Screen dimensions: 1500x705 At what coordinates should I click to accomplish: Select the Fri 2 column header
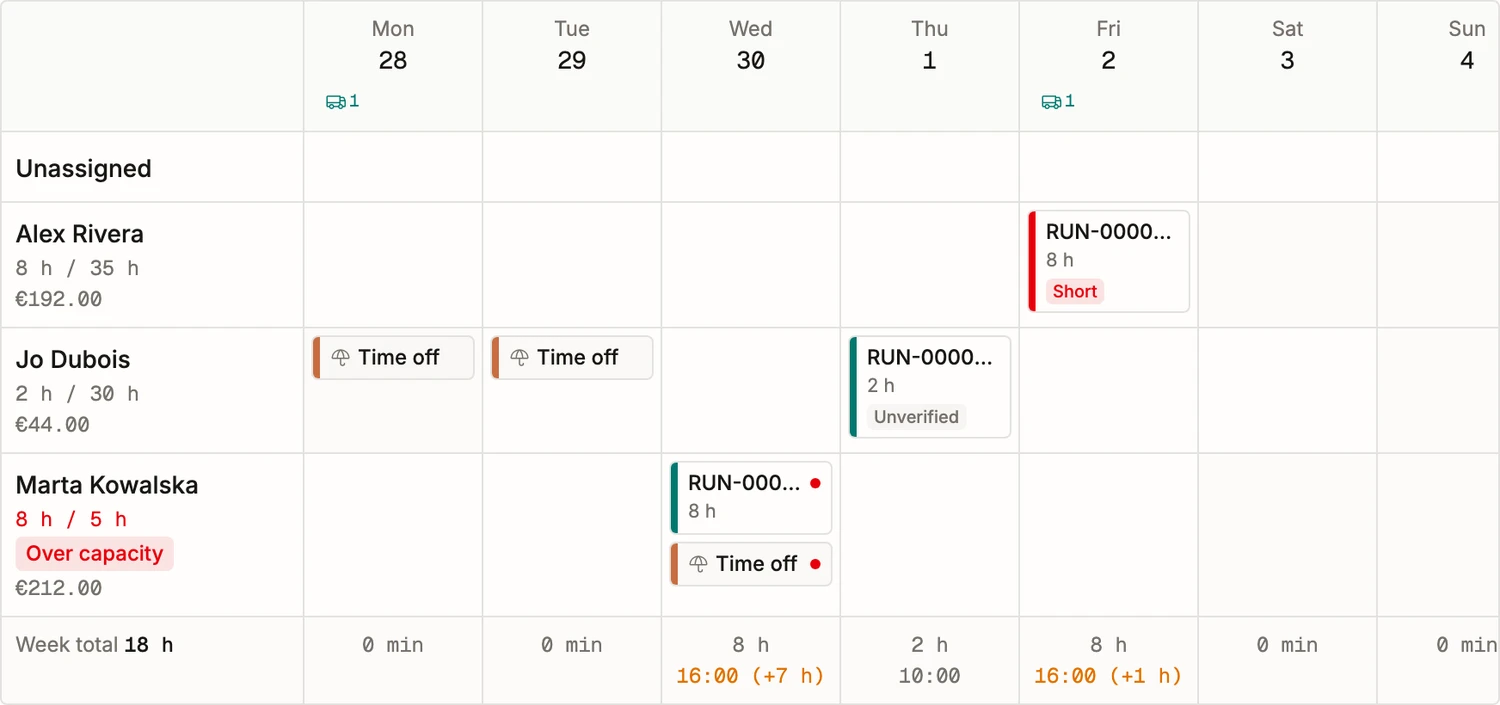tap(1109, 66)
